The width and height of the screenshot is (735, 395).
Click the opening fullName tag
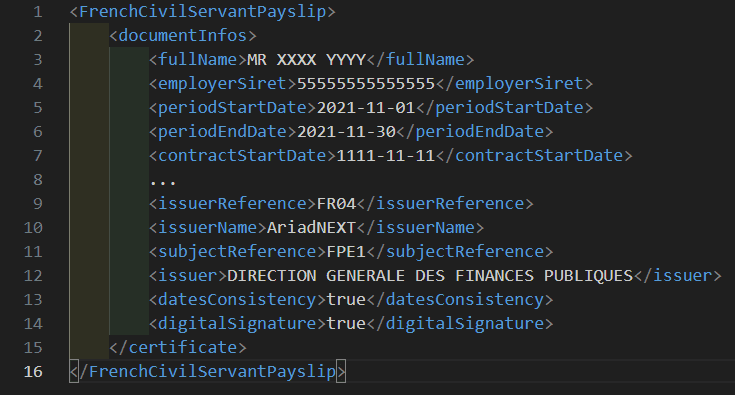(x=198, y=60)
